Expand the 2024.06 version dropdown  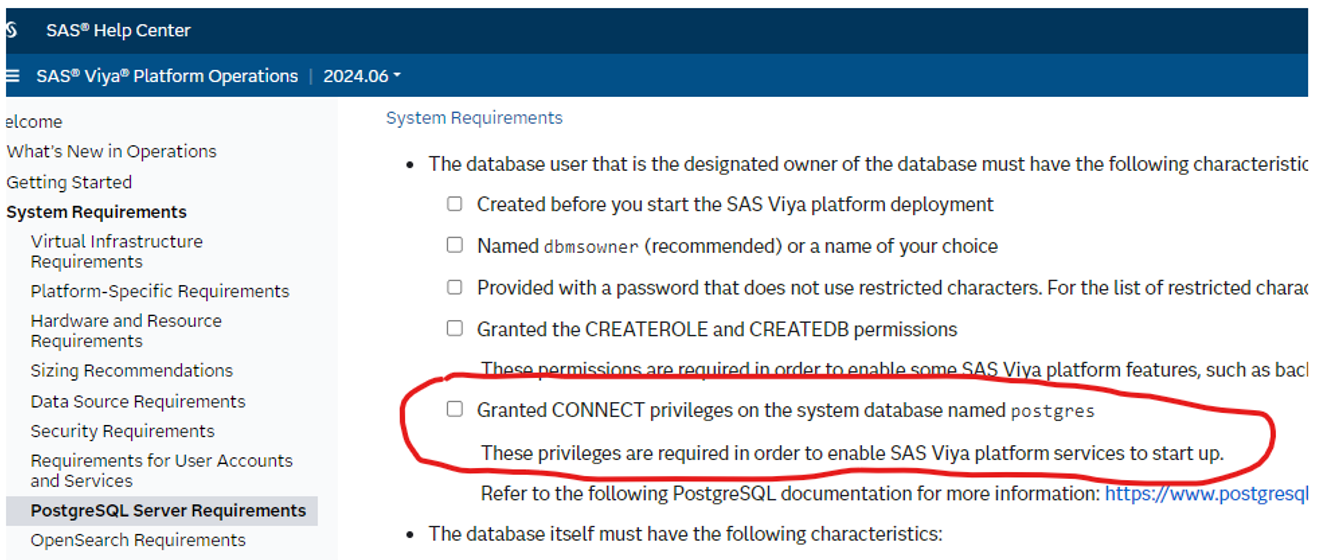tap(361, 76)
